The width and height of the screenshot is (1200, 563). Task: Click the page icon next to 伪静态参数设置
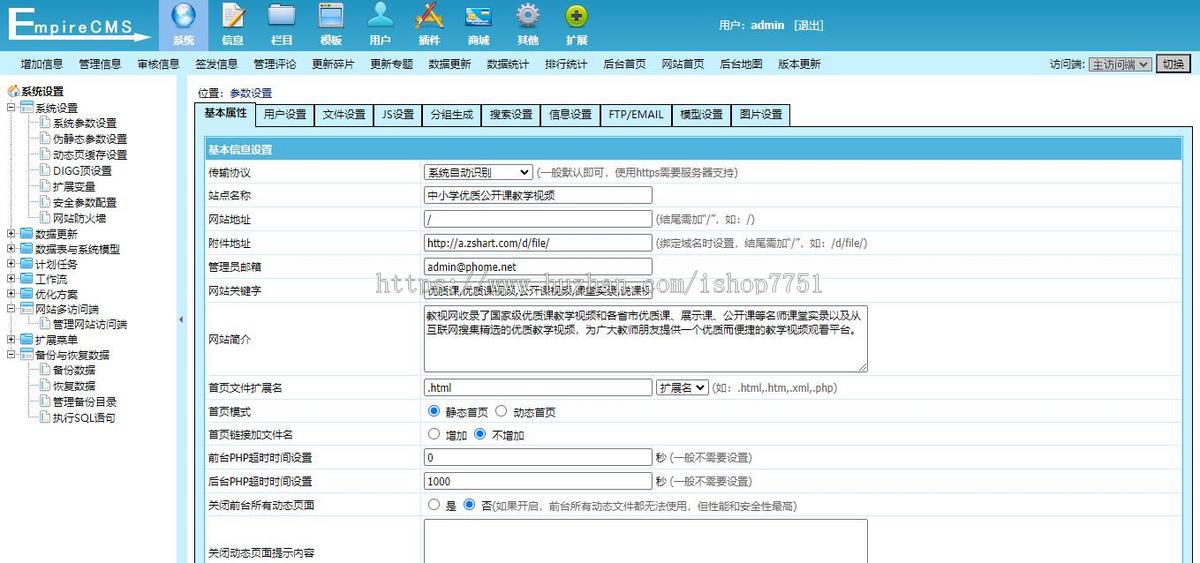point(45,139)
